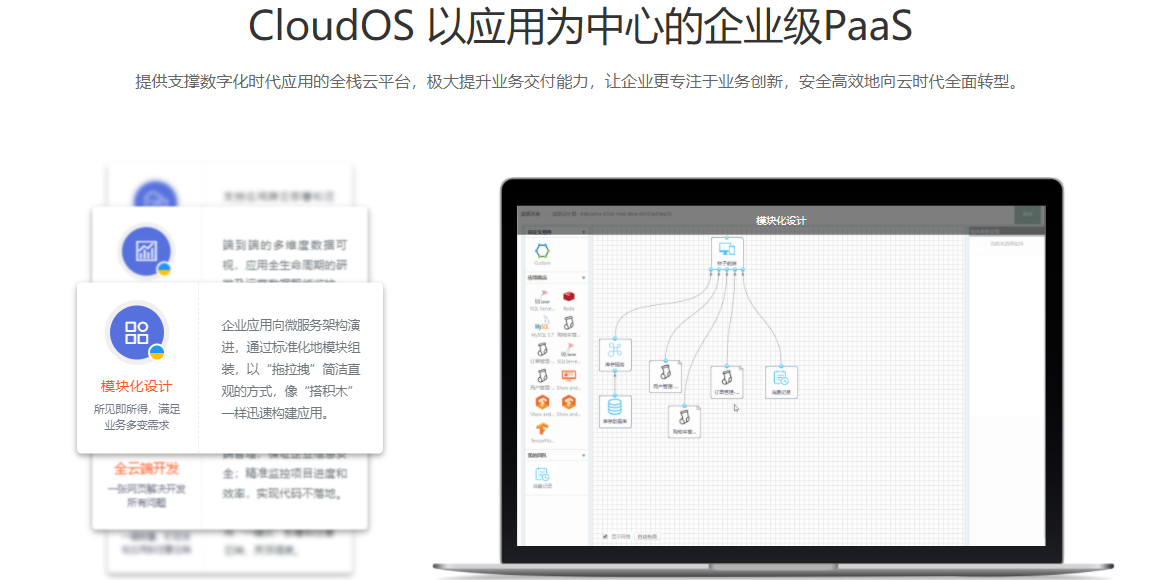This screenshot has height=580, width=1165.
Task: Click the CloudOS 以应用为中心的企业级PaaS heading
Action: coord(580,26)
